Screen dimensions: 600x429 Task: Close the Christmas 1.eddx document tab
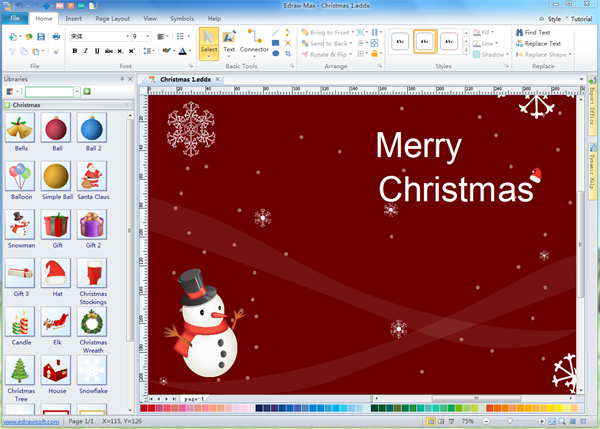pyautogui.click(x=217, y=79)
